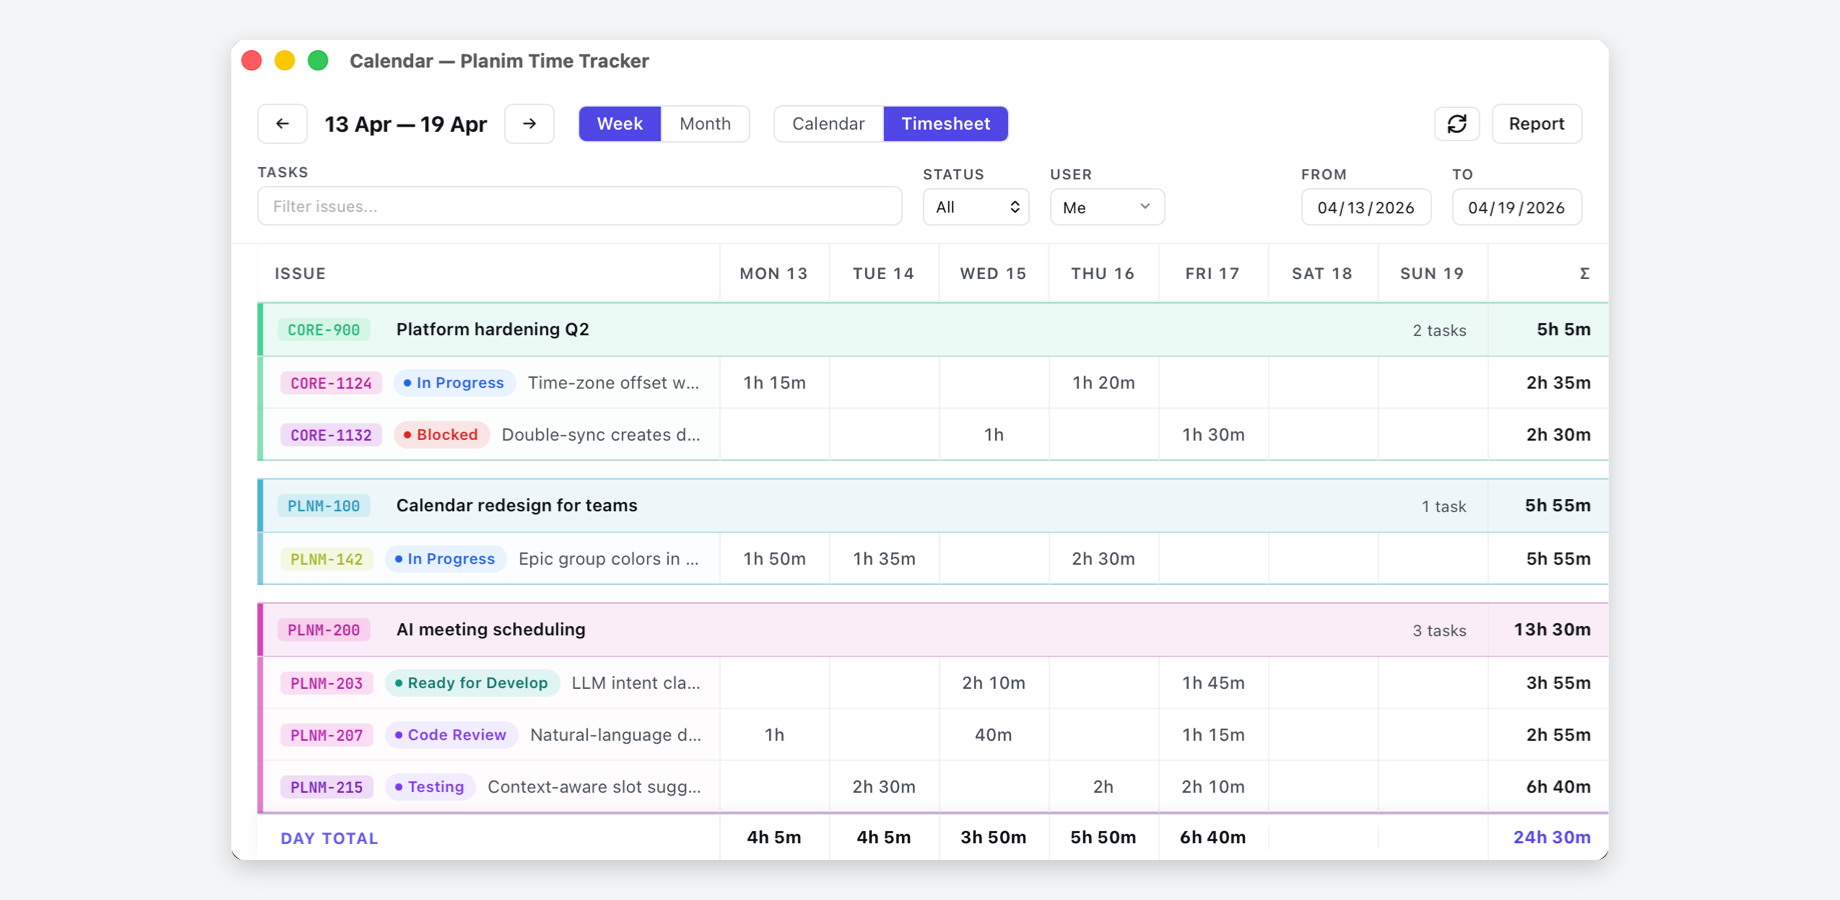Open the User dropdown set to Me
1840x900 pixels.
(1107, 207)
